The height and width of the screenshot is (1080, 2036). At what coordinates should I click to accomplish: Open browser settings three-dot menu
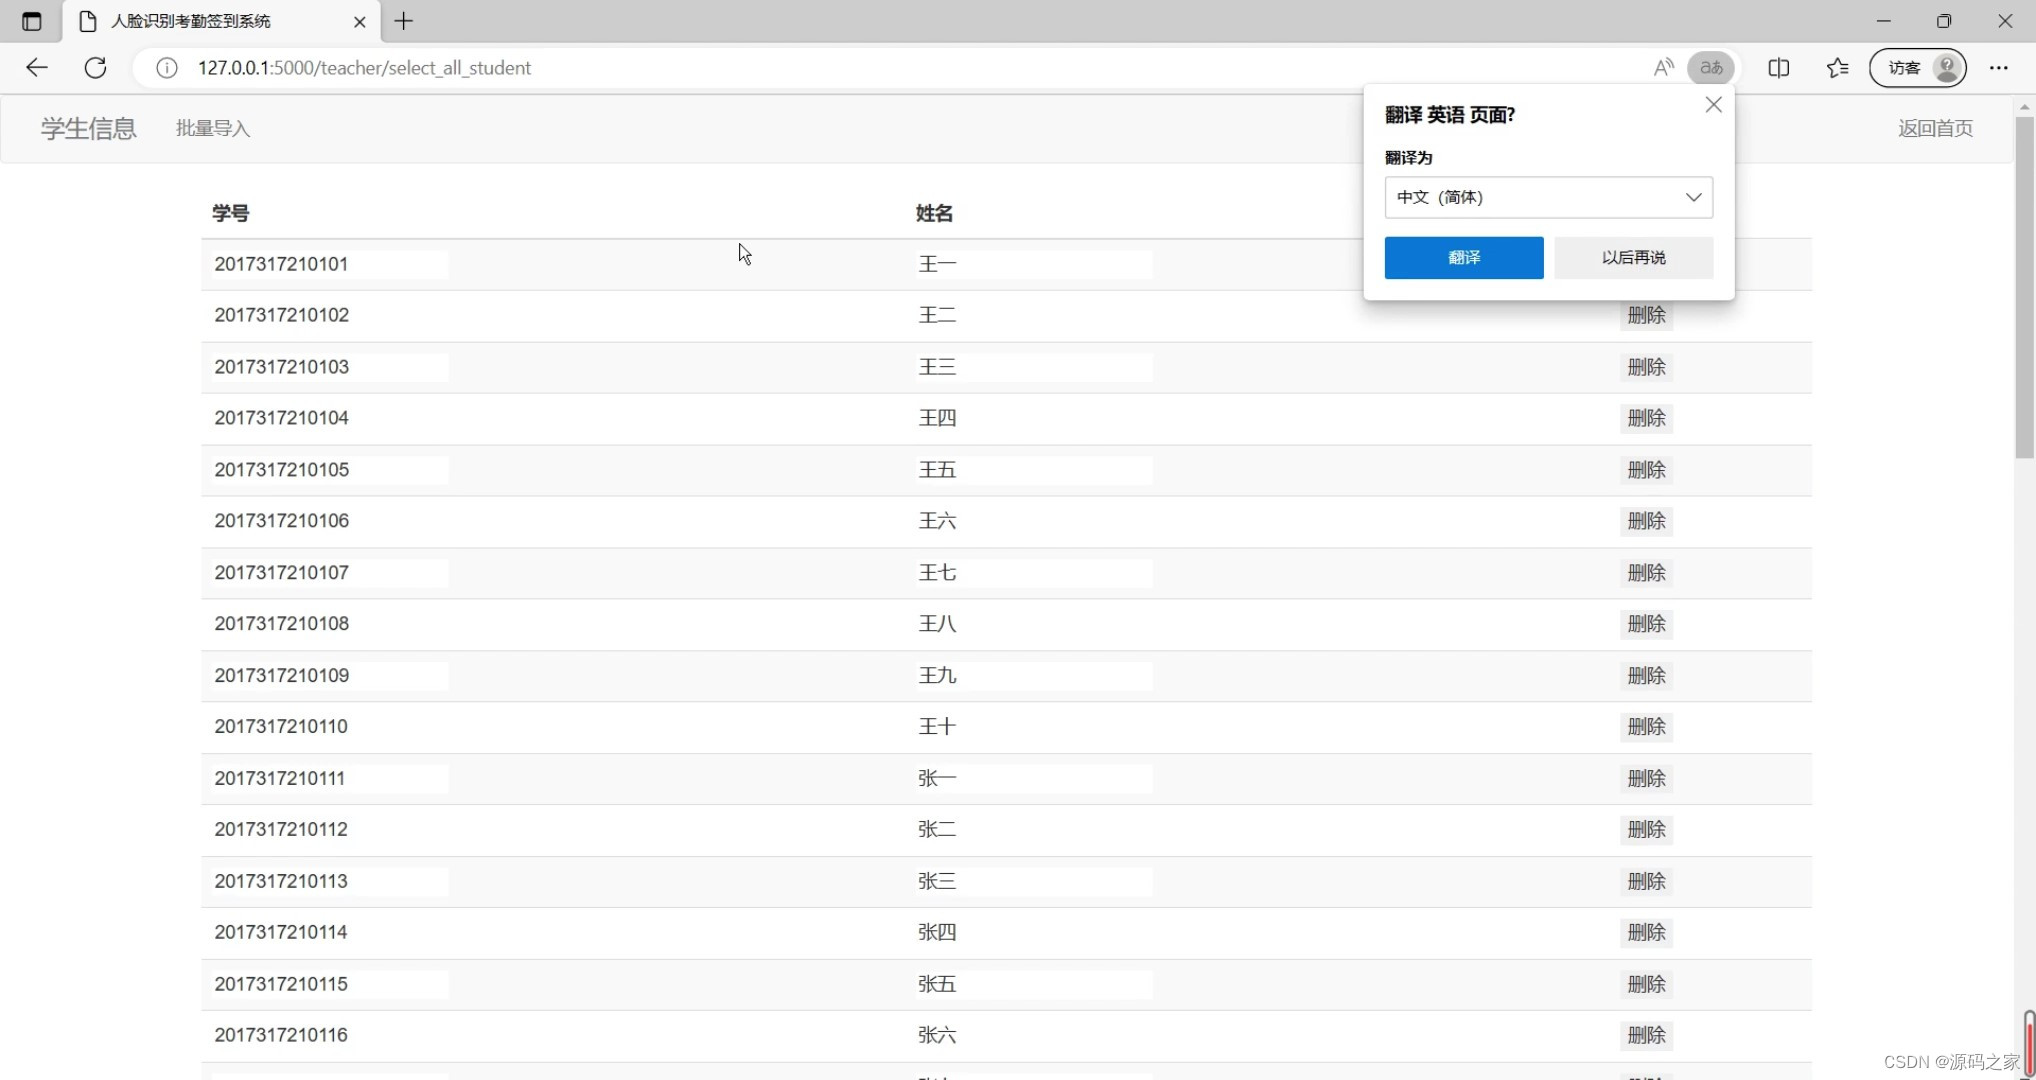(x=1998, y=67)
